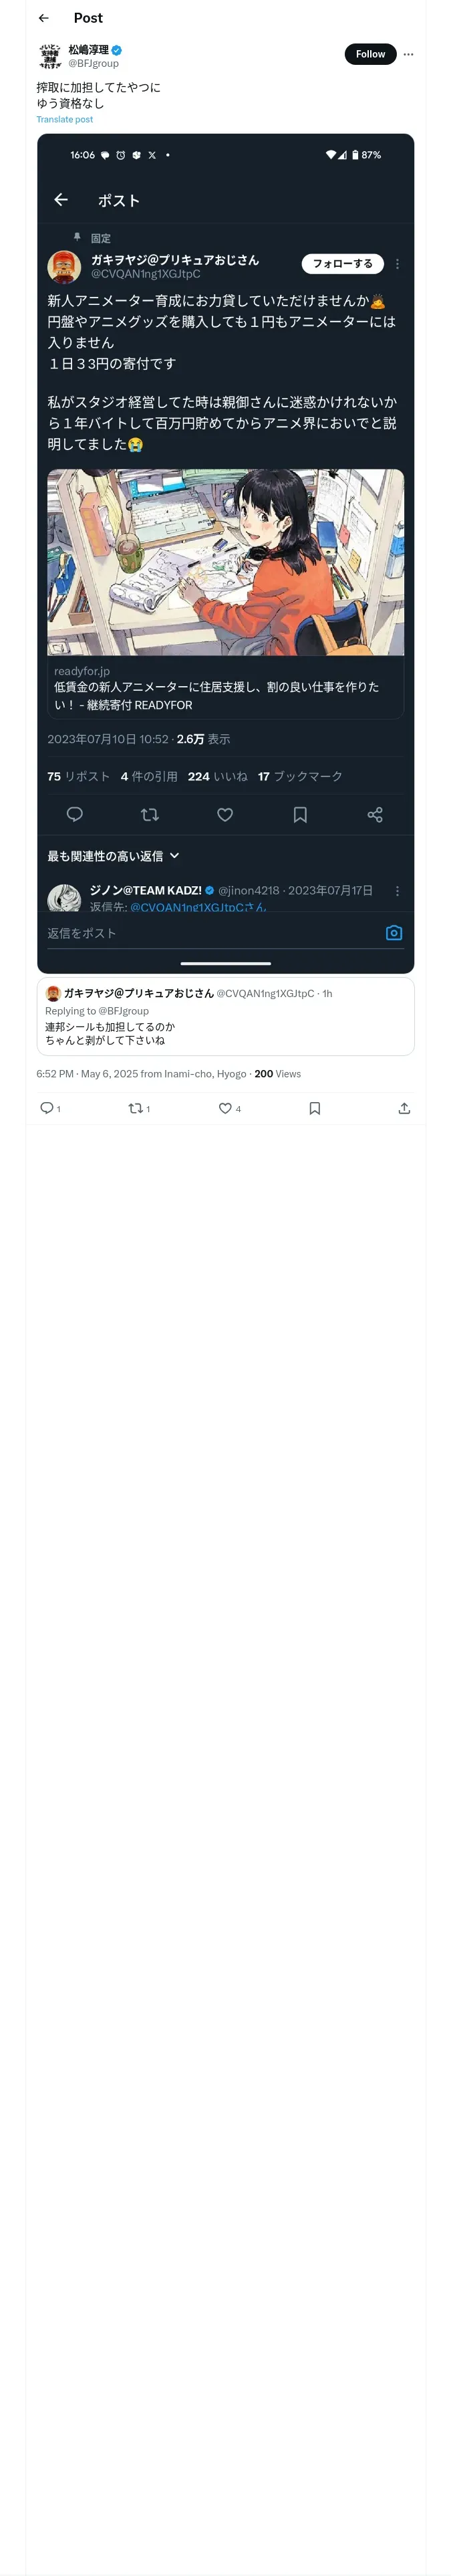Follow 松嶋淳理 with the Follow button
The width and height of the screenshot is (451, 2576).
click(369, 54)
